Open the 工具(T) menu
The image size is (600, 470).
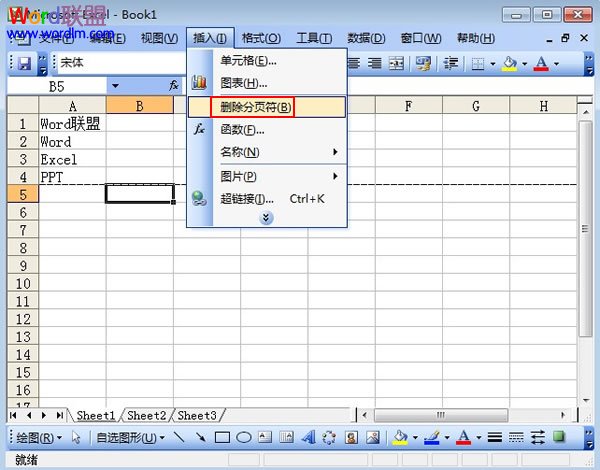pos(314,38)
